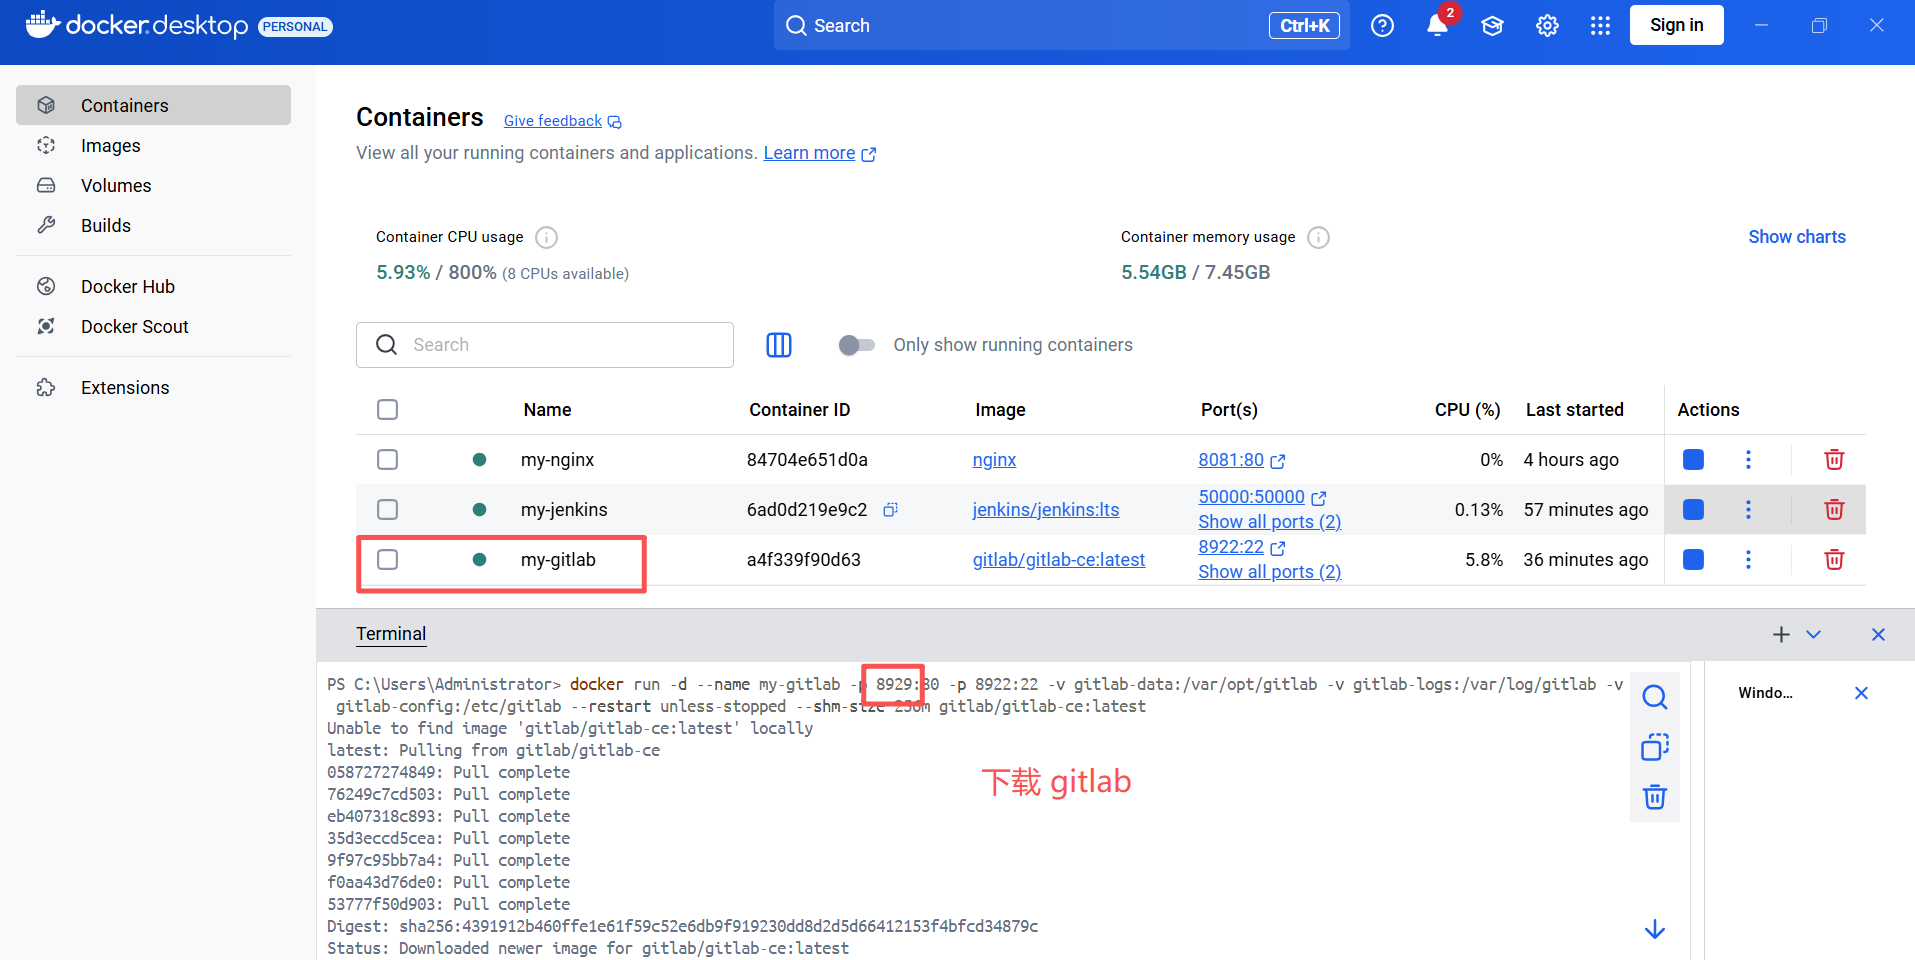This screenshot has height=960, width=1915.
Task: Delete the my-nginx container
Action: coord(1834,460)
